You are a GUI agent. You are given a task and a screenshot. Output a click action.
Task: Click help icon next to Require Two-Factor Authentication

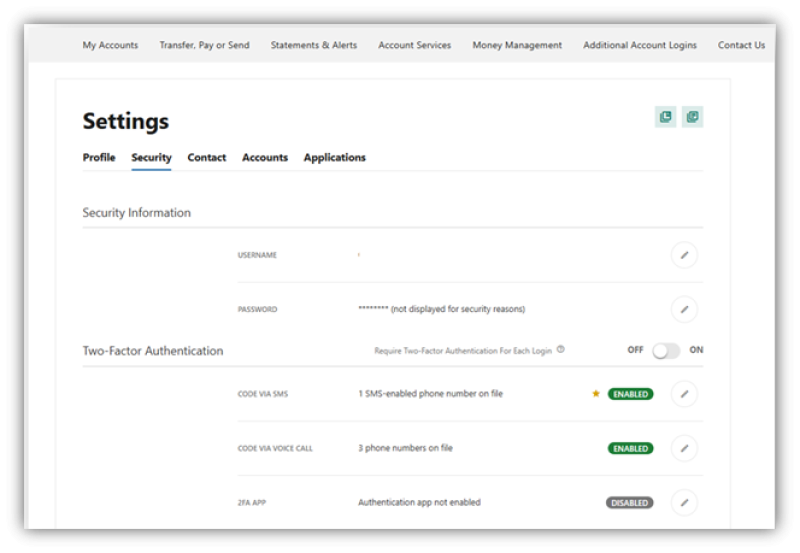(561, 350)
